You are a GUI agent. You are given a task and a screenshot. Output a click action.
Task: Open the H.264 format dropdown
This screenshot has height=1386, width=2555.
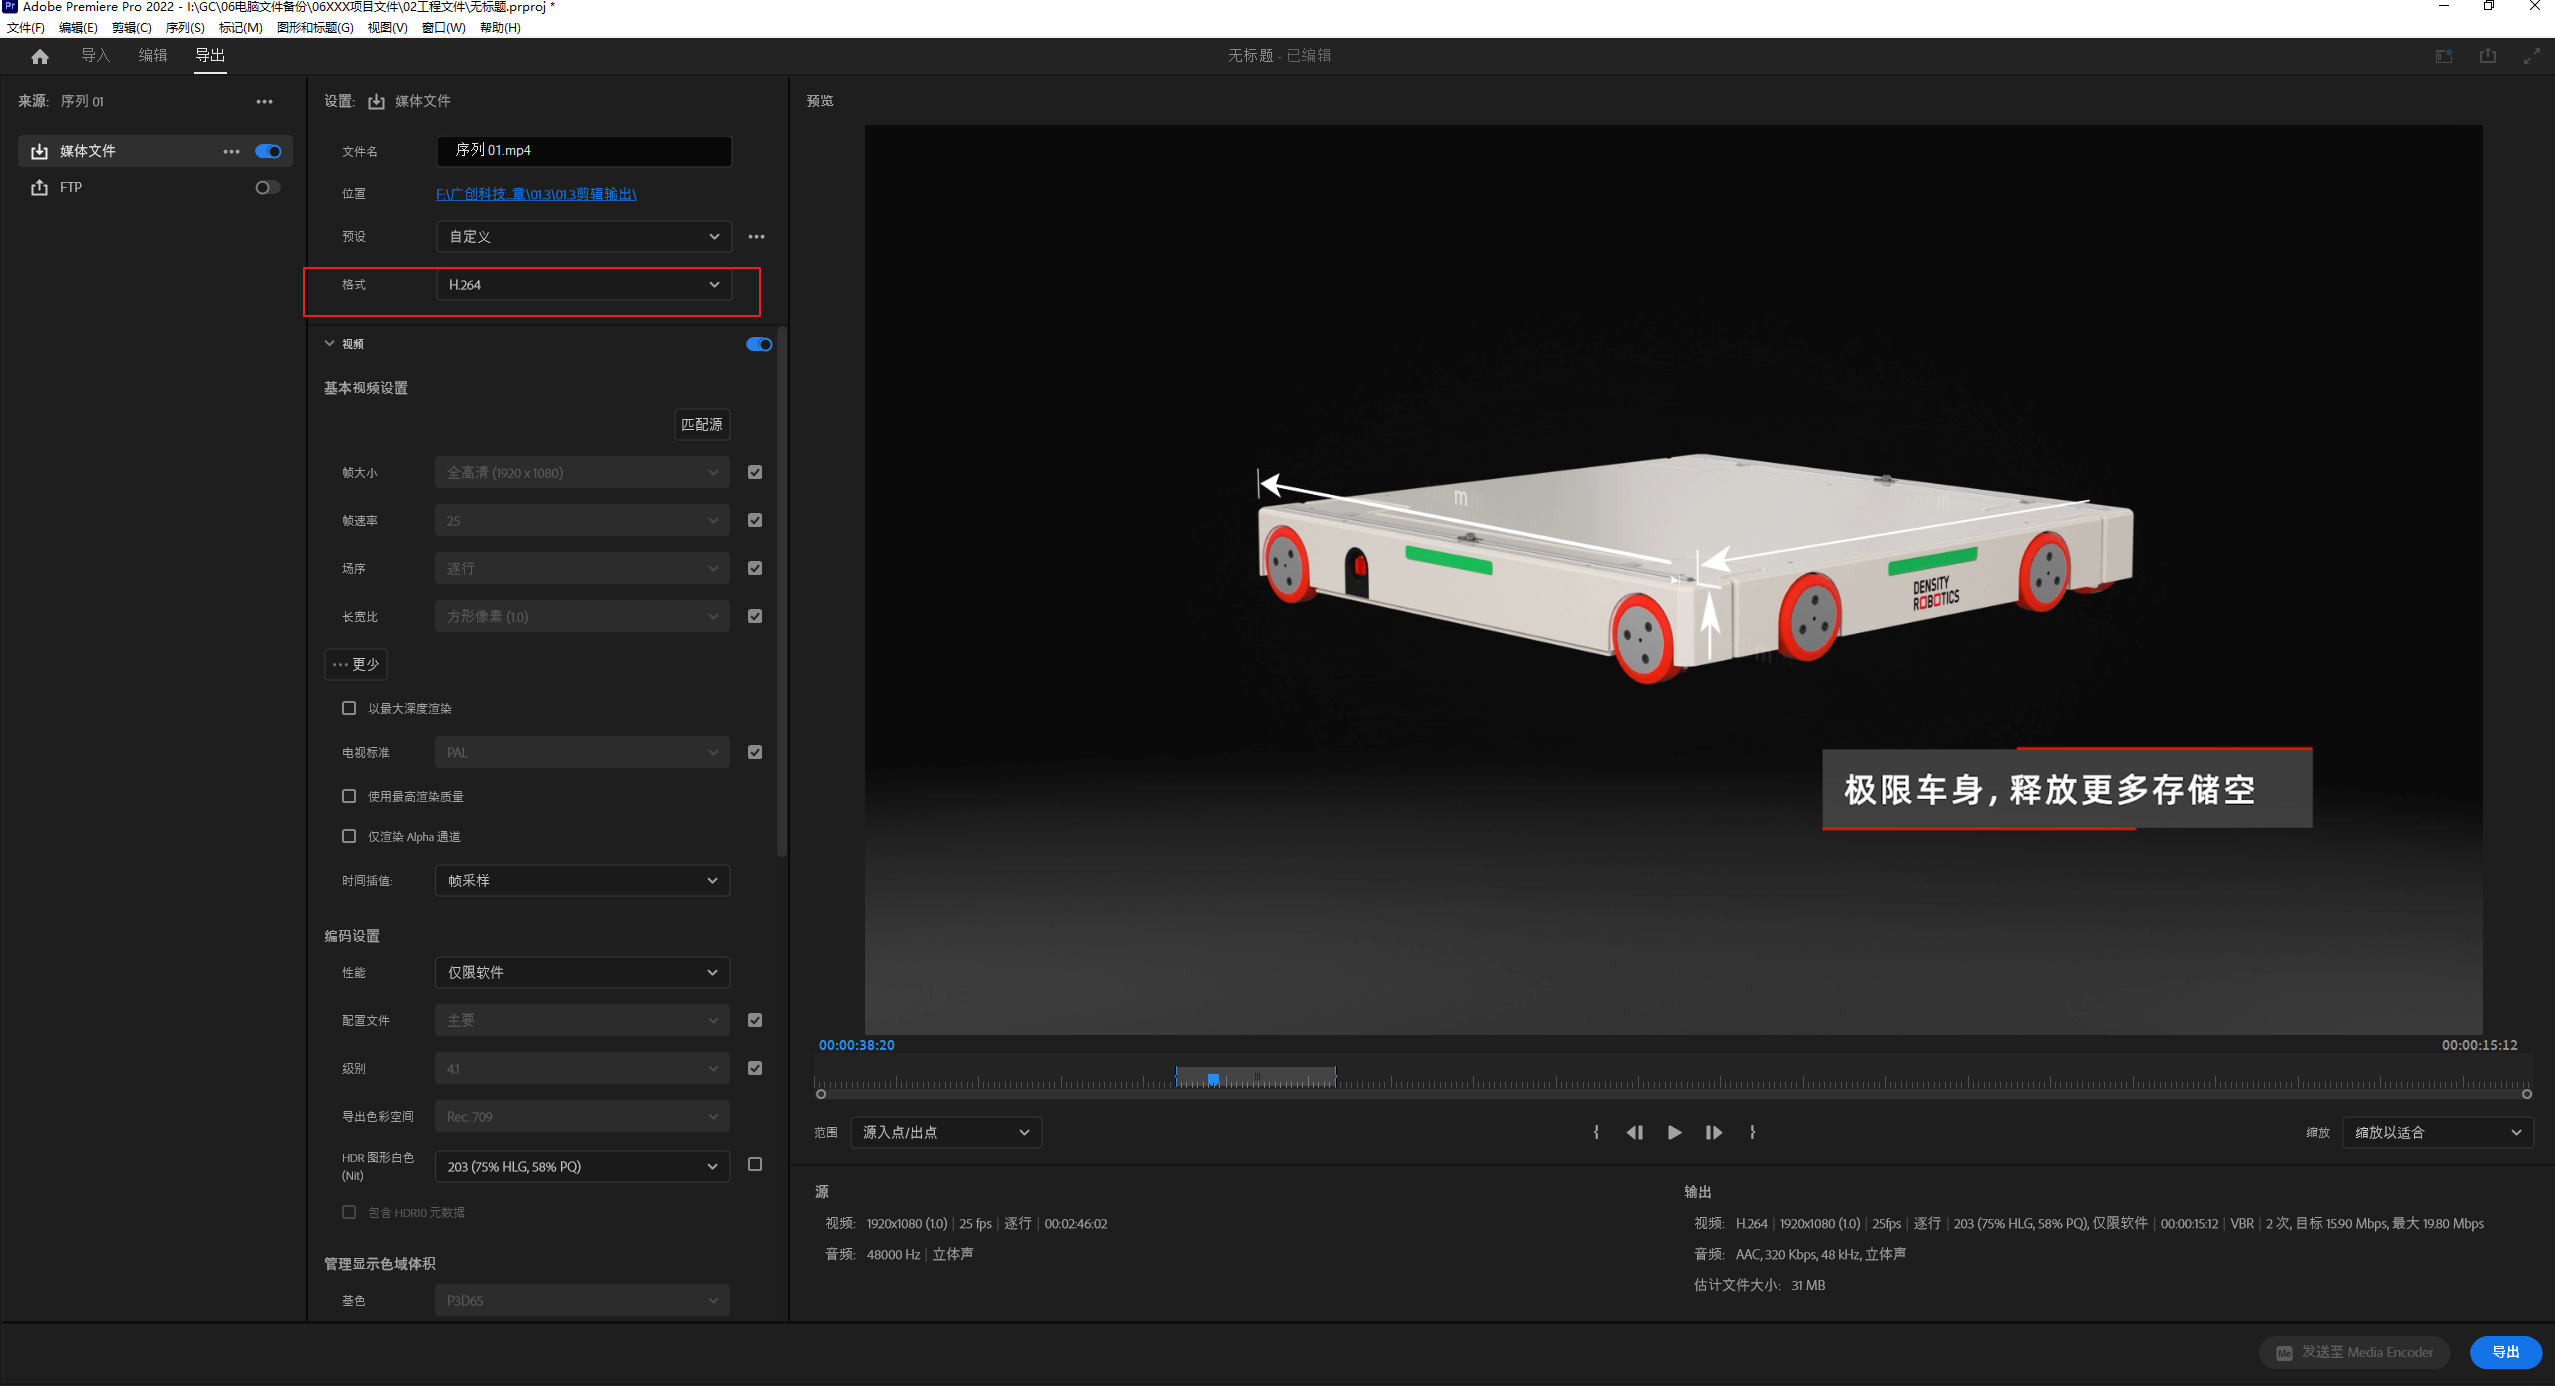[583, 285]
